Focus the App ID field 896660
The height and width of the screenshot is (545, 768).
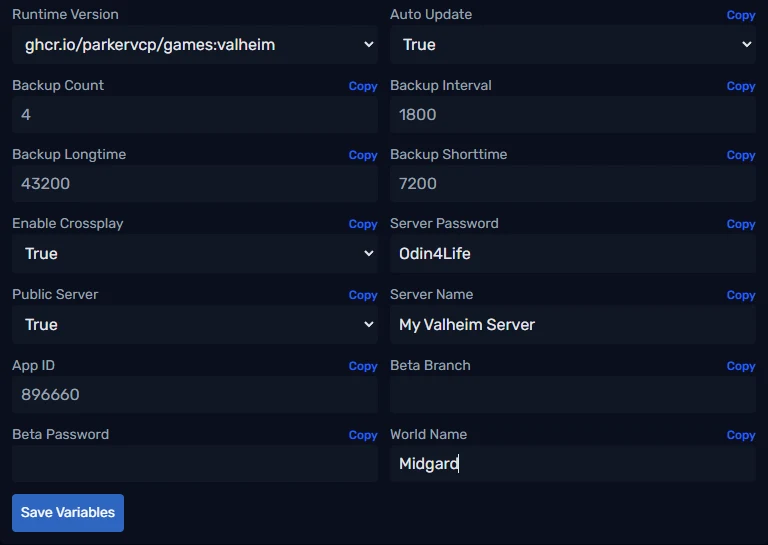(195, 395)
